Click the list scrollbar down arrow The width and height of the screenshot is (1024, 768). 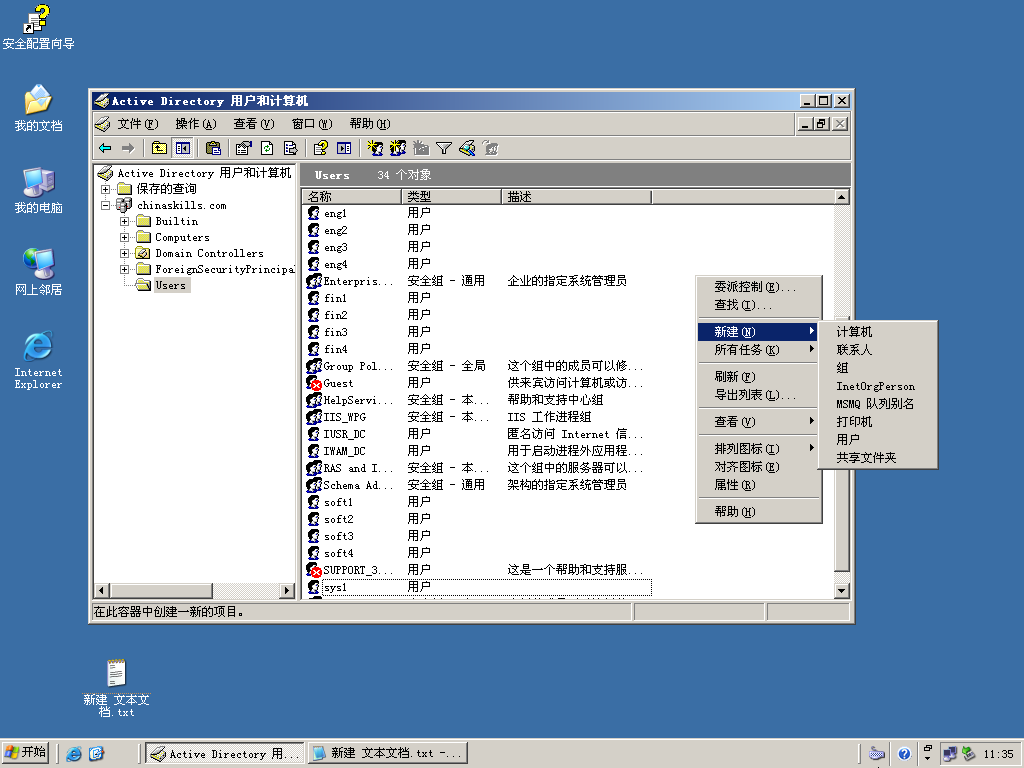coord(841,590)
